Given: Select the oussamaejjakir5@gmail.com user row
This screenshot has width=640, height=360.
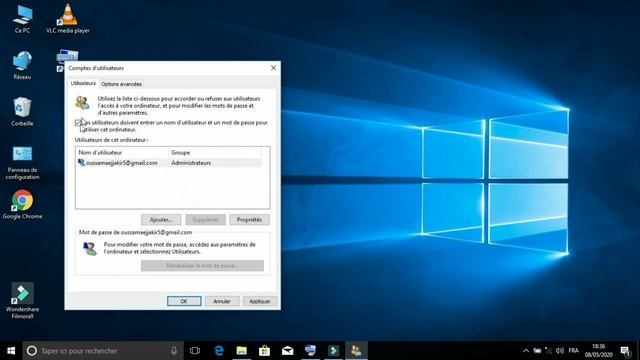Looking at the screenshot, I should pyautogui.click(x=169, y=163).
